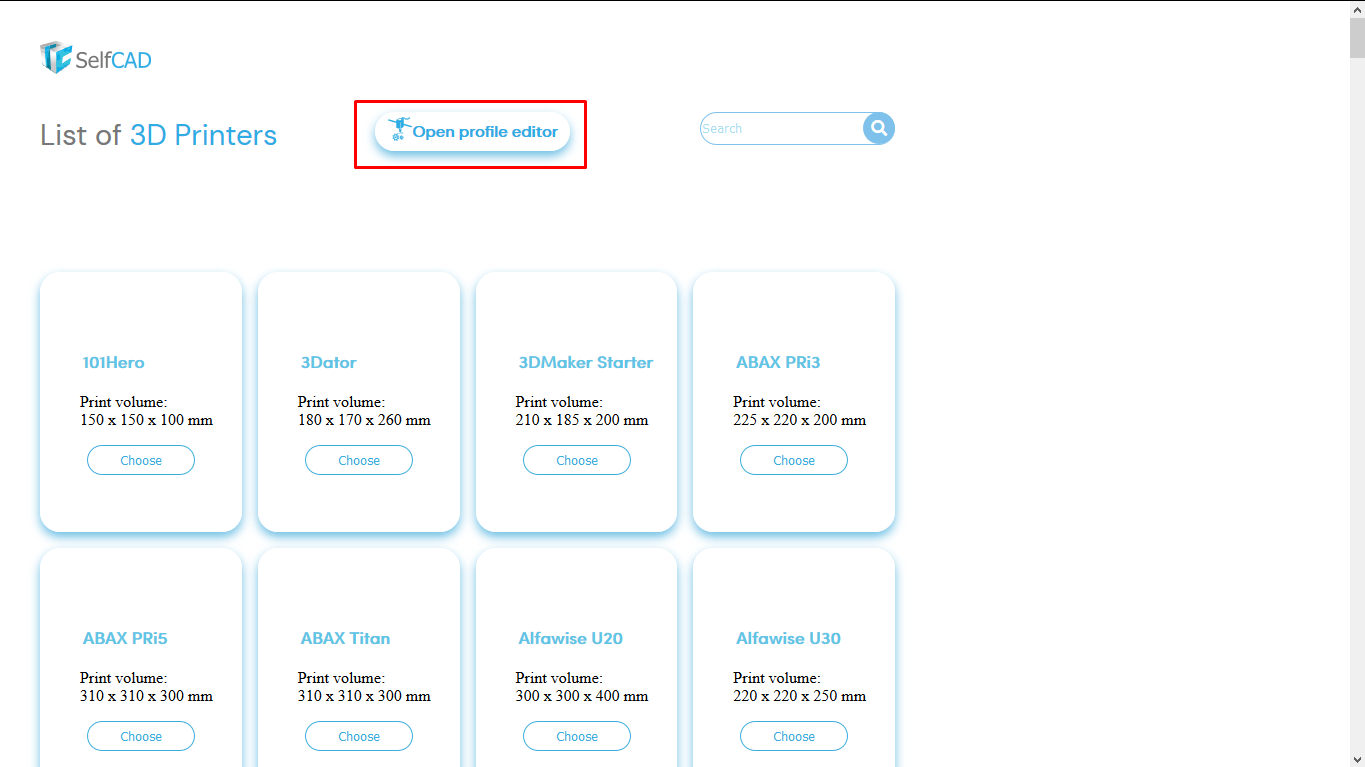
Task: Click the 150 x 150 x 100 mm volume
Action: coord(146,420)
